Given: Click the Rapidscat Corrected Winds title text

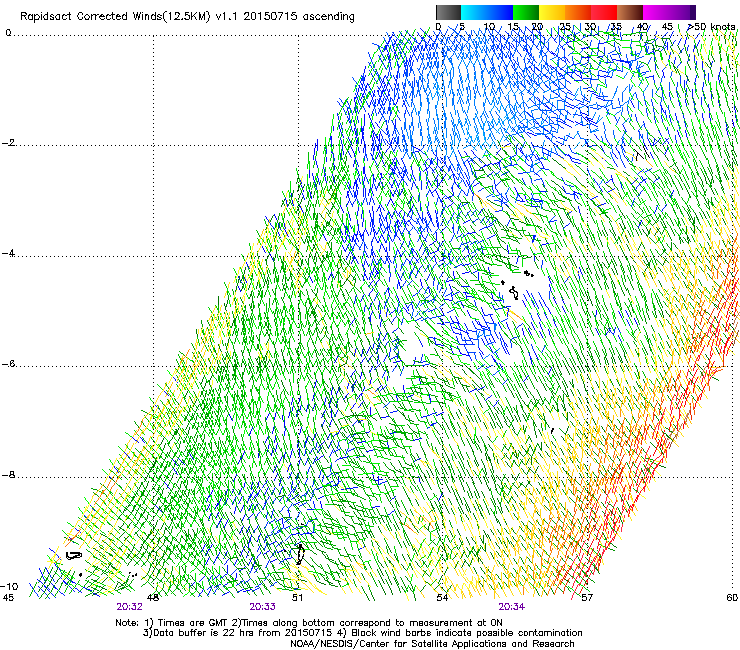Looking at the screenshot, I should (x=187, y=17).
